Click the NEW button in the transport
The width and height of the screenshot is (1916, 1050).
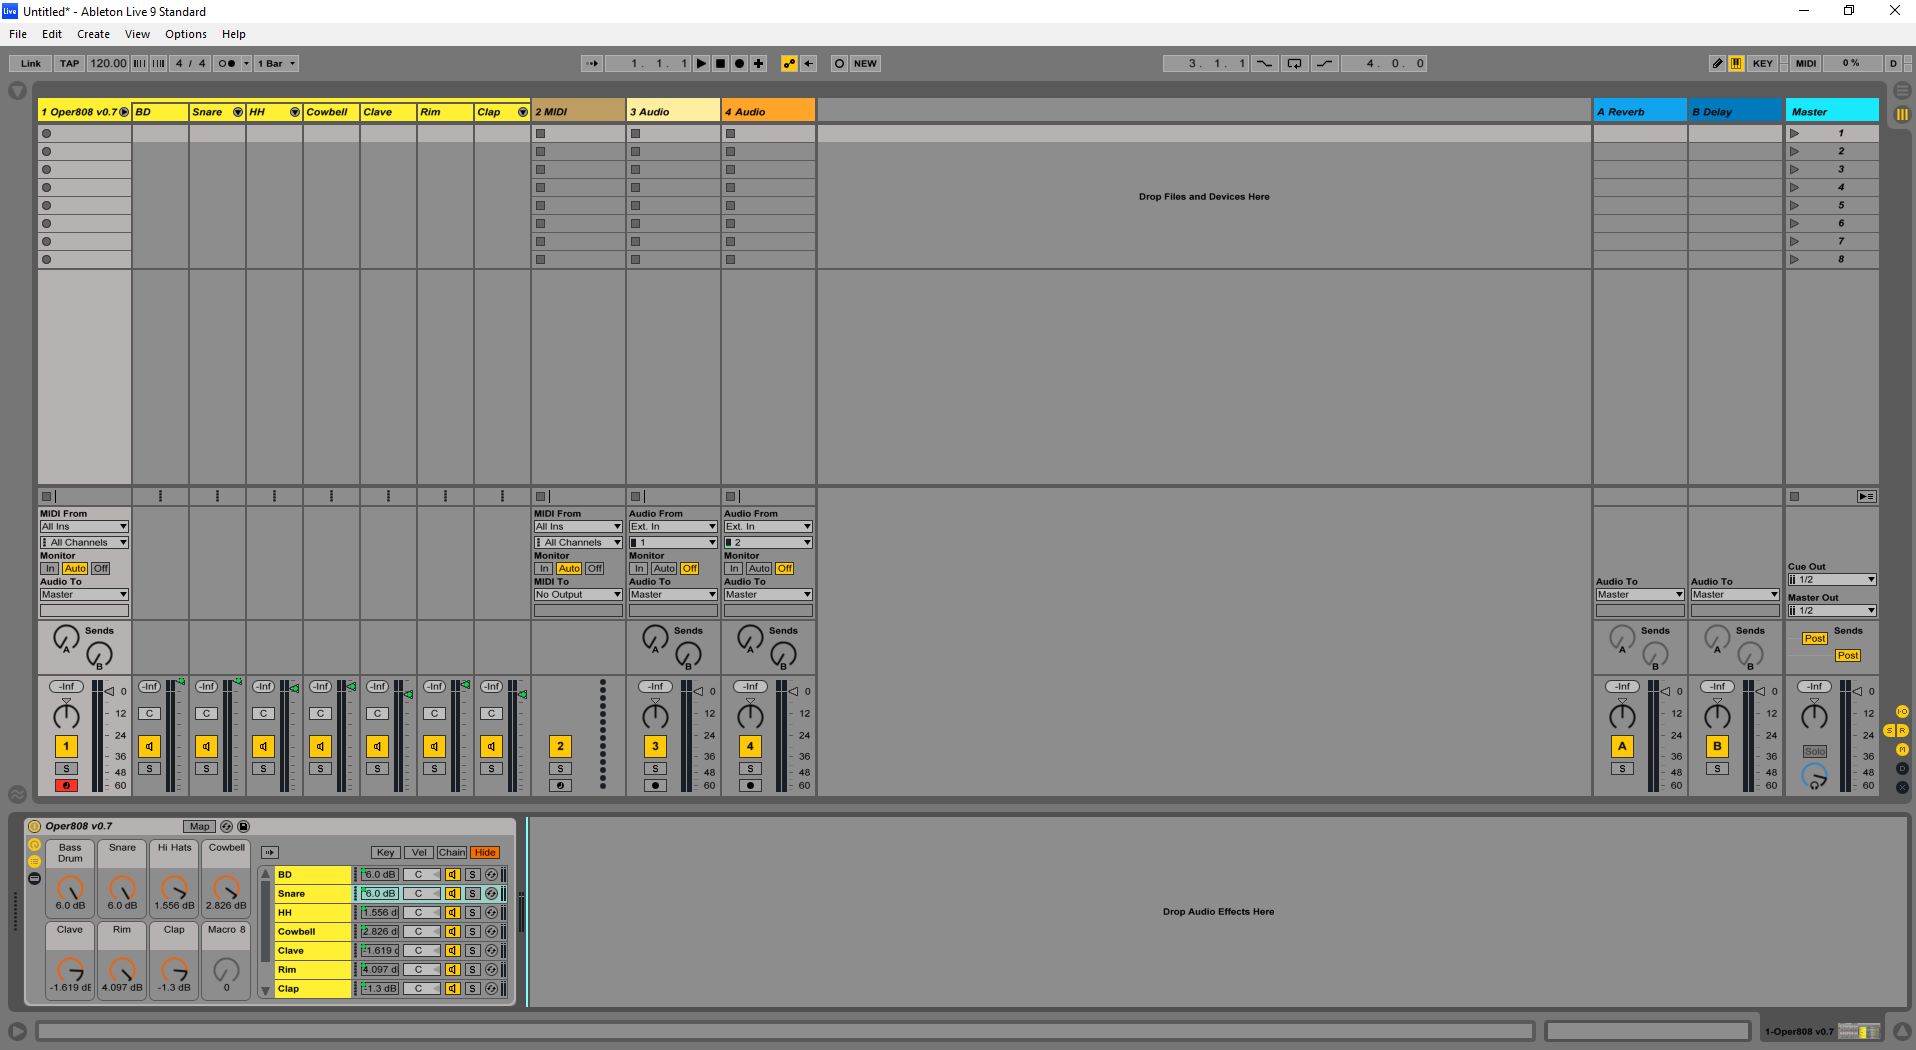(x=865, y=63)
